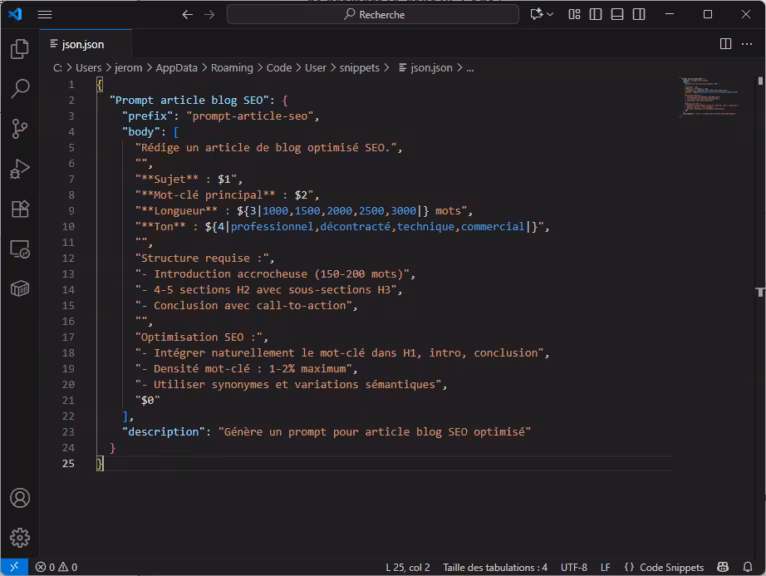Open the Extensions view

pyautogui.click(x=19, y=208)
